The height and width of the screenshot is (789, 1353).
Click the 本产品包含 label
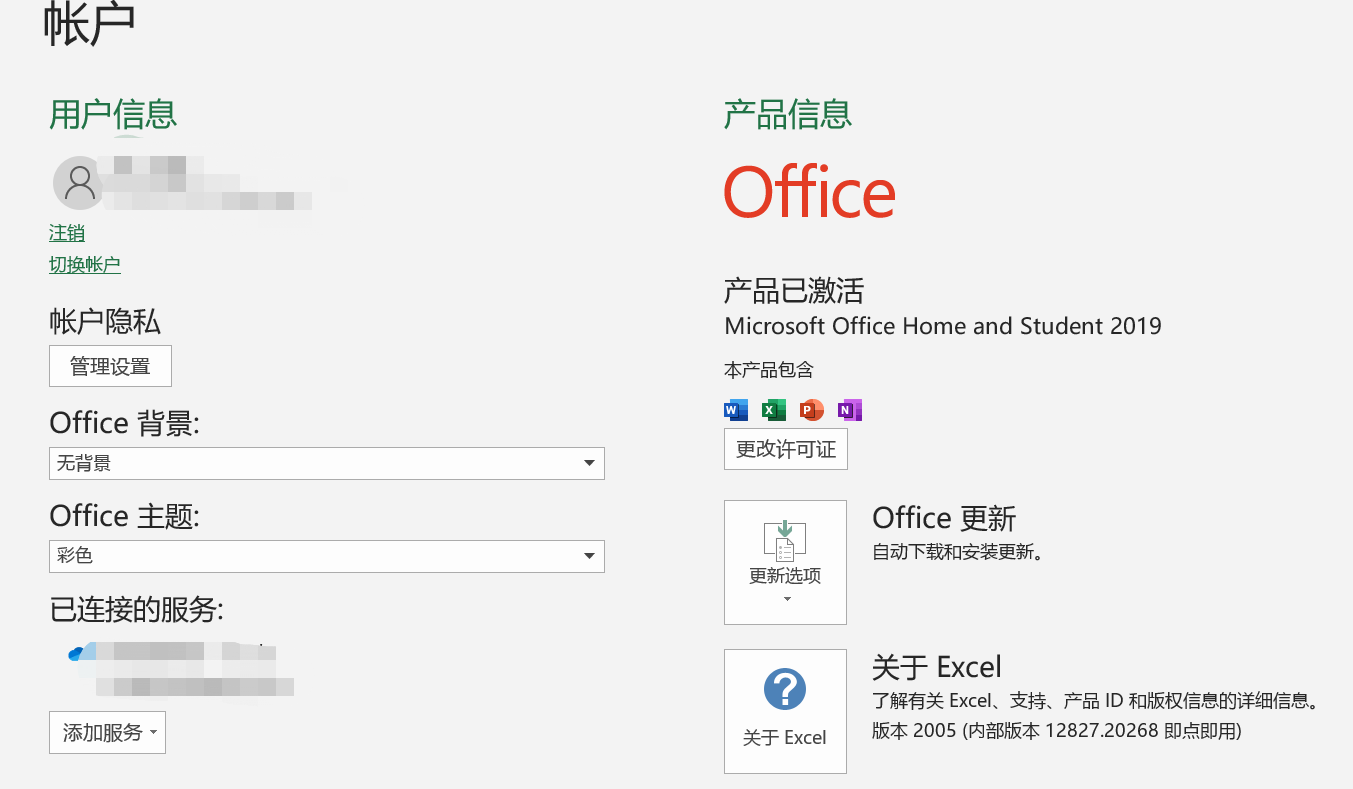(x=769, y=370)
